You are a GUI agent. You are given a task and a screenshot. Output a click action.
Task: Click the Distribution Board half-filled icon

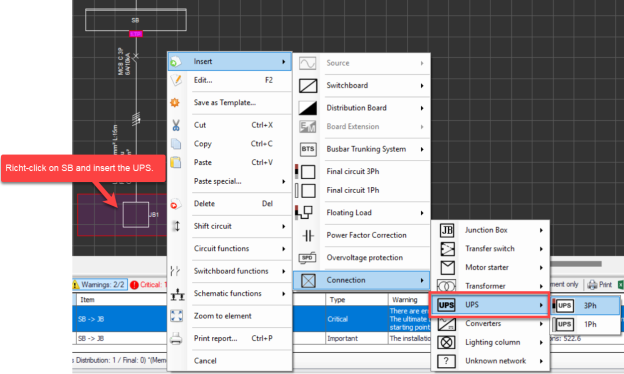coord(308,108)
